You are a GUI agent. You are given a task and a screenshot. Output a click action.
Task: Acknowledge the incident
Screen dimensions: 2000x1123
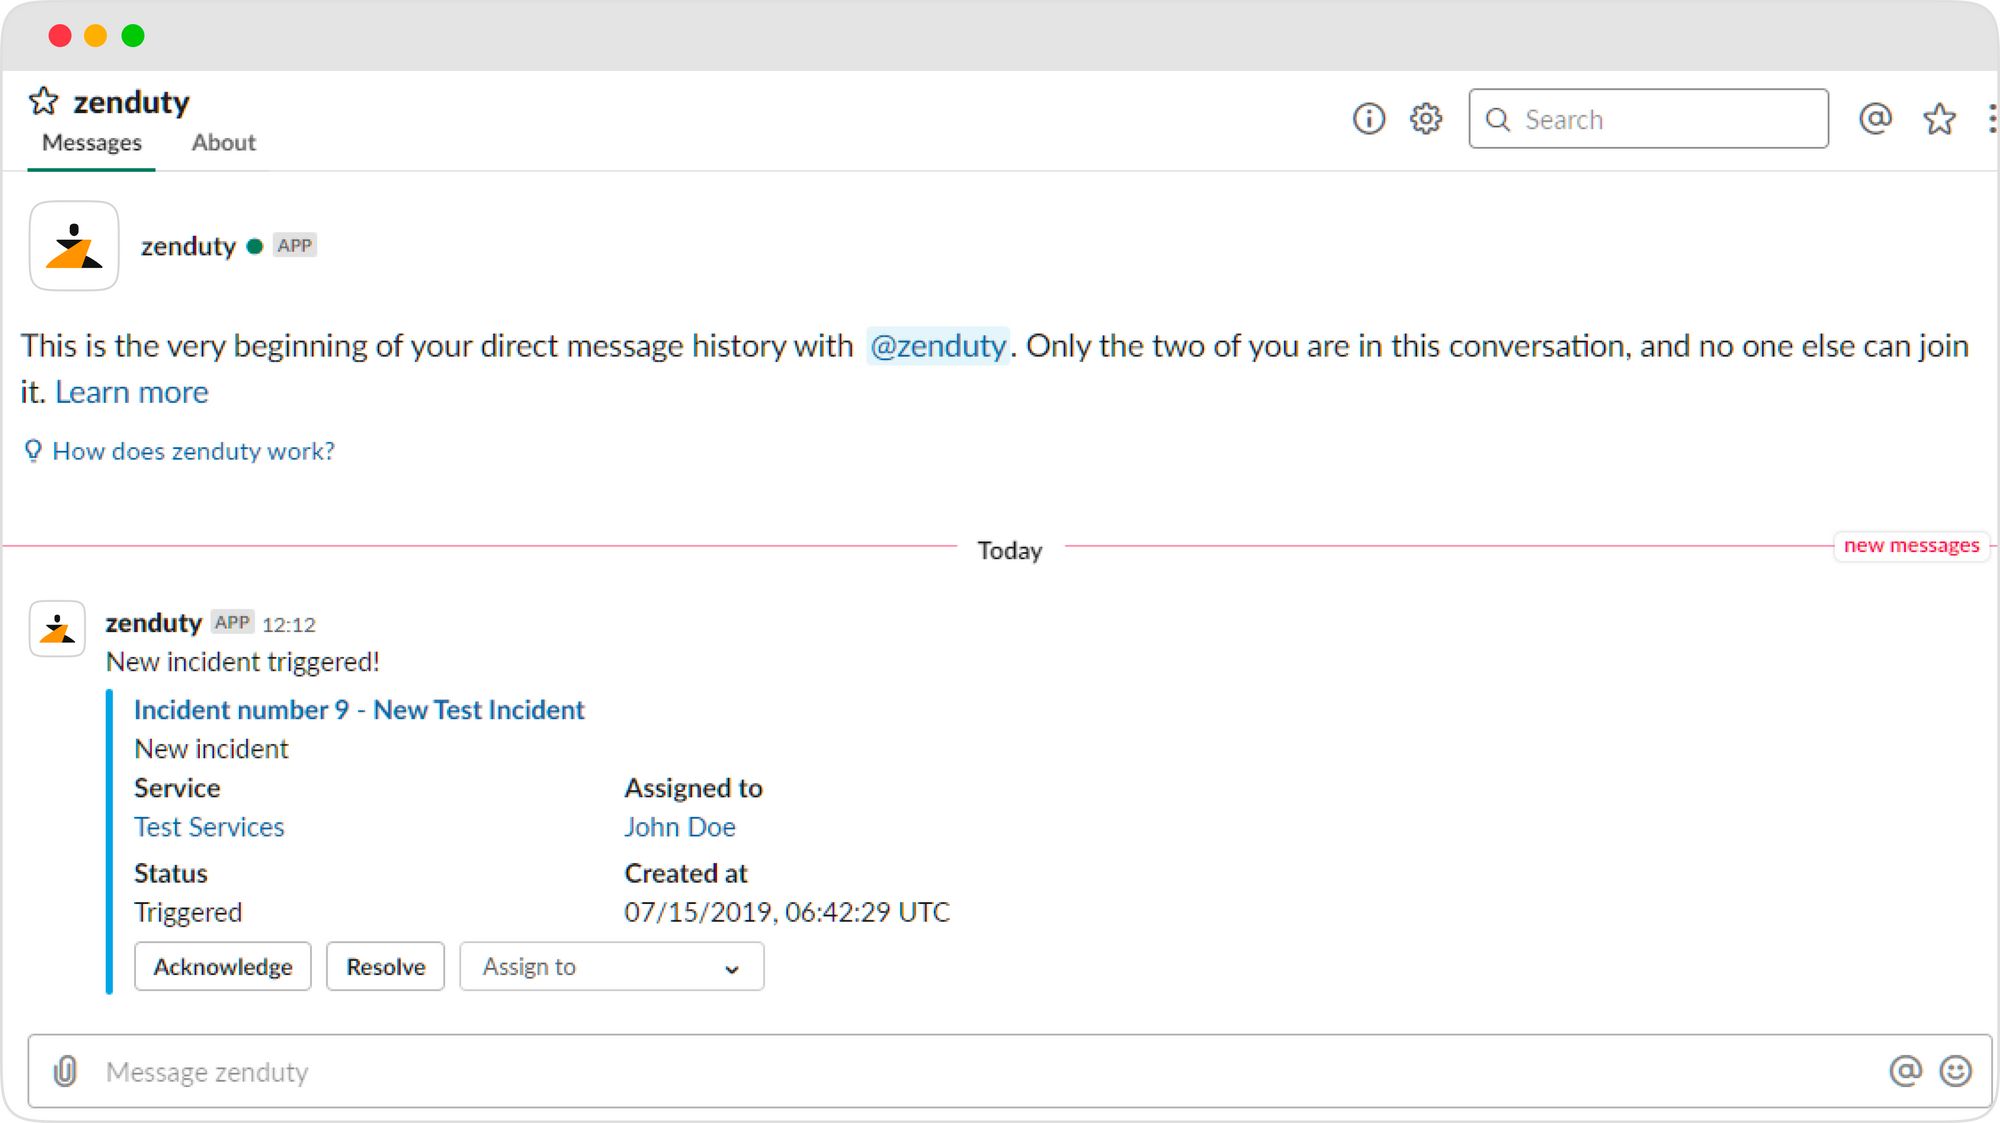click(223, 967)
